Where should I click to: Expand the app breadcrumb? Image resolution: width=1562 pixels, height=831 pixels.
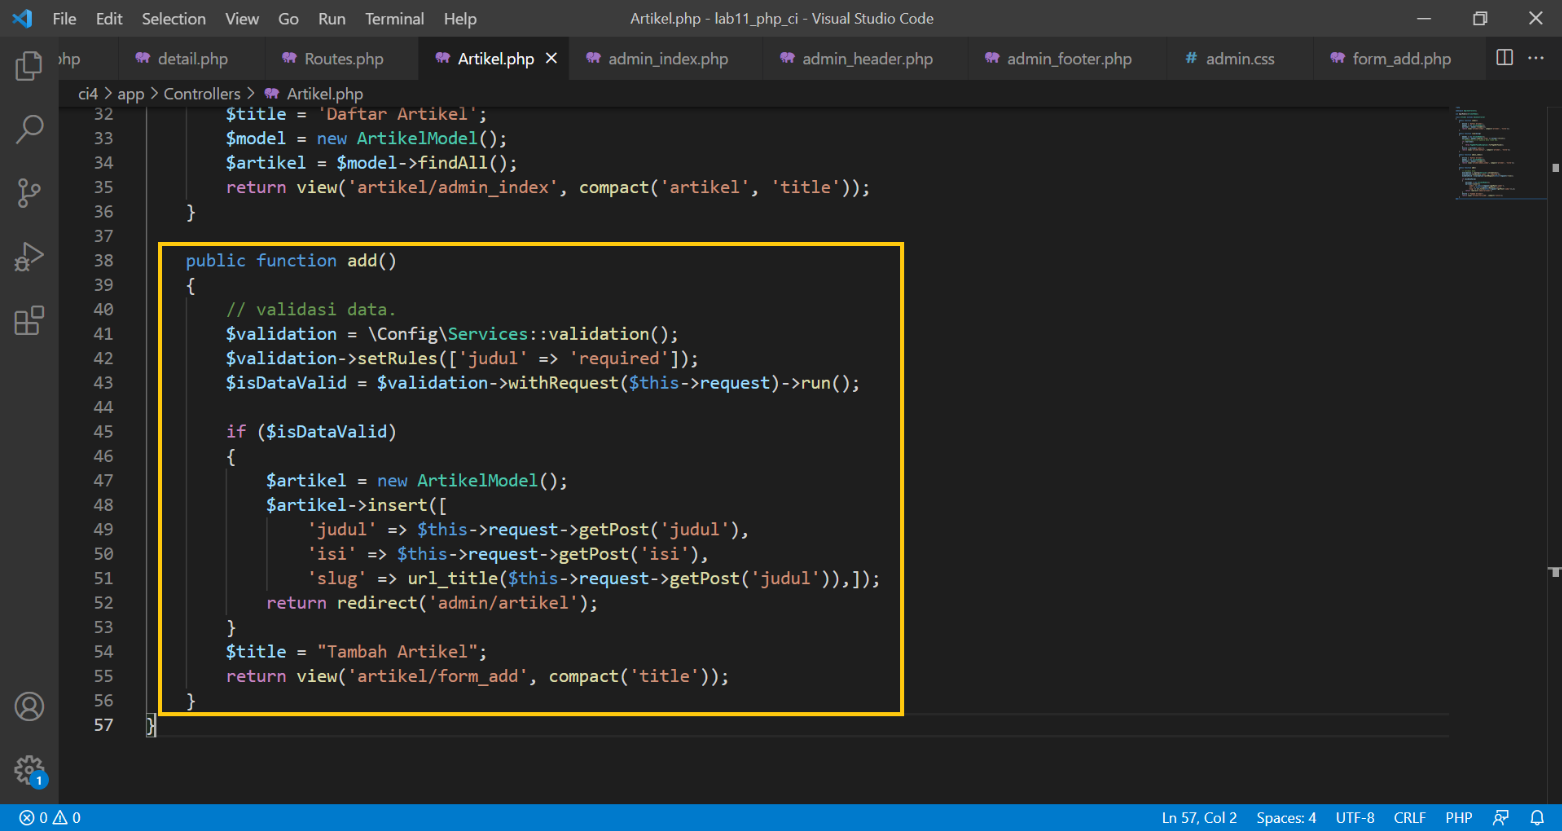tap(130, 93)
